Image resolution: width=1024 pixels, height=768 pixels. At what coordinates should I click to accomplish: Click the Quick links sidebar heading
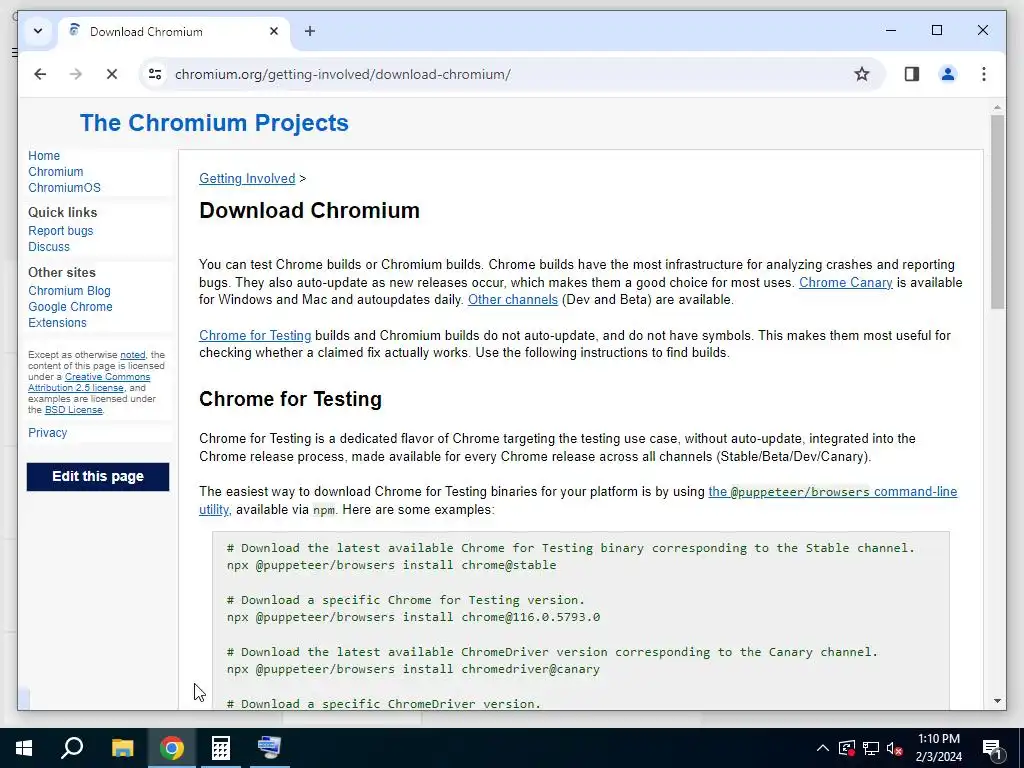point(63,212)
